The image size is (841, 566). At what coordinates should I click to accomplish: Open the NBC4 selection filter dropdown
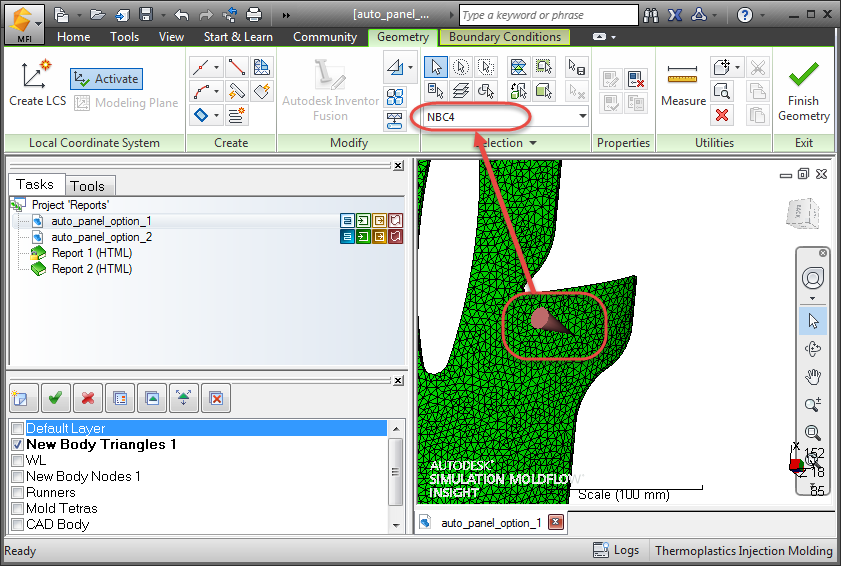(582, 116)
